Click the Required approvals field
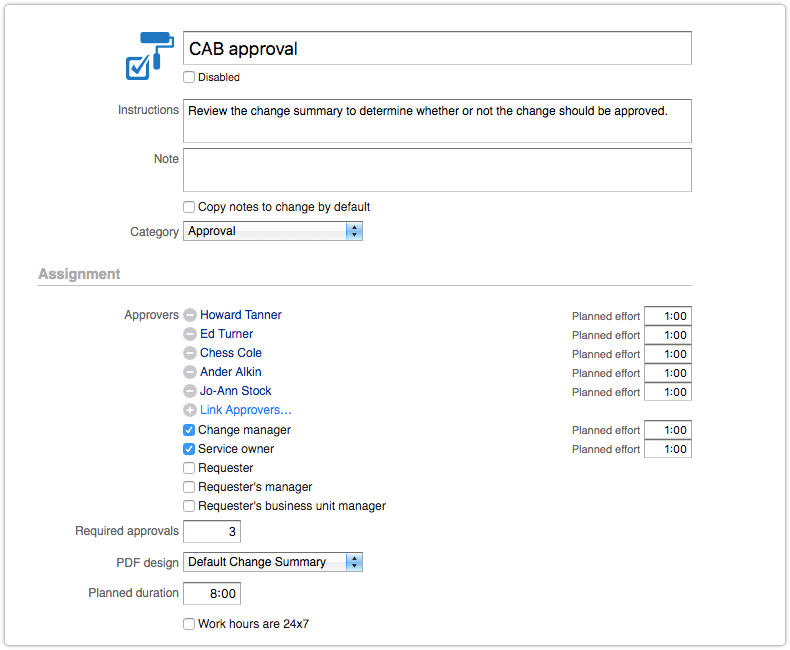Viewport: 790px width, 650px height. point(212,532)
